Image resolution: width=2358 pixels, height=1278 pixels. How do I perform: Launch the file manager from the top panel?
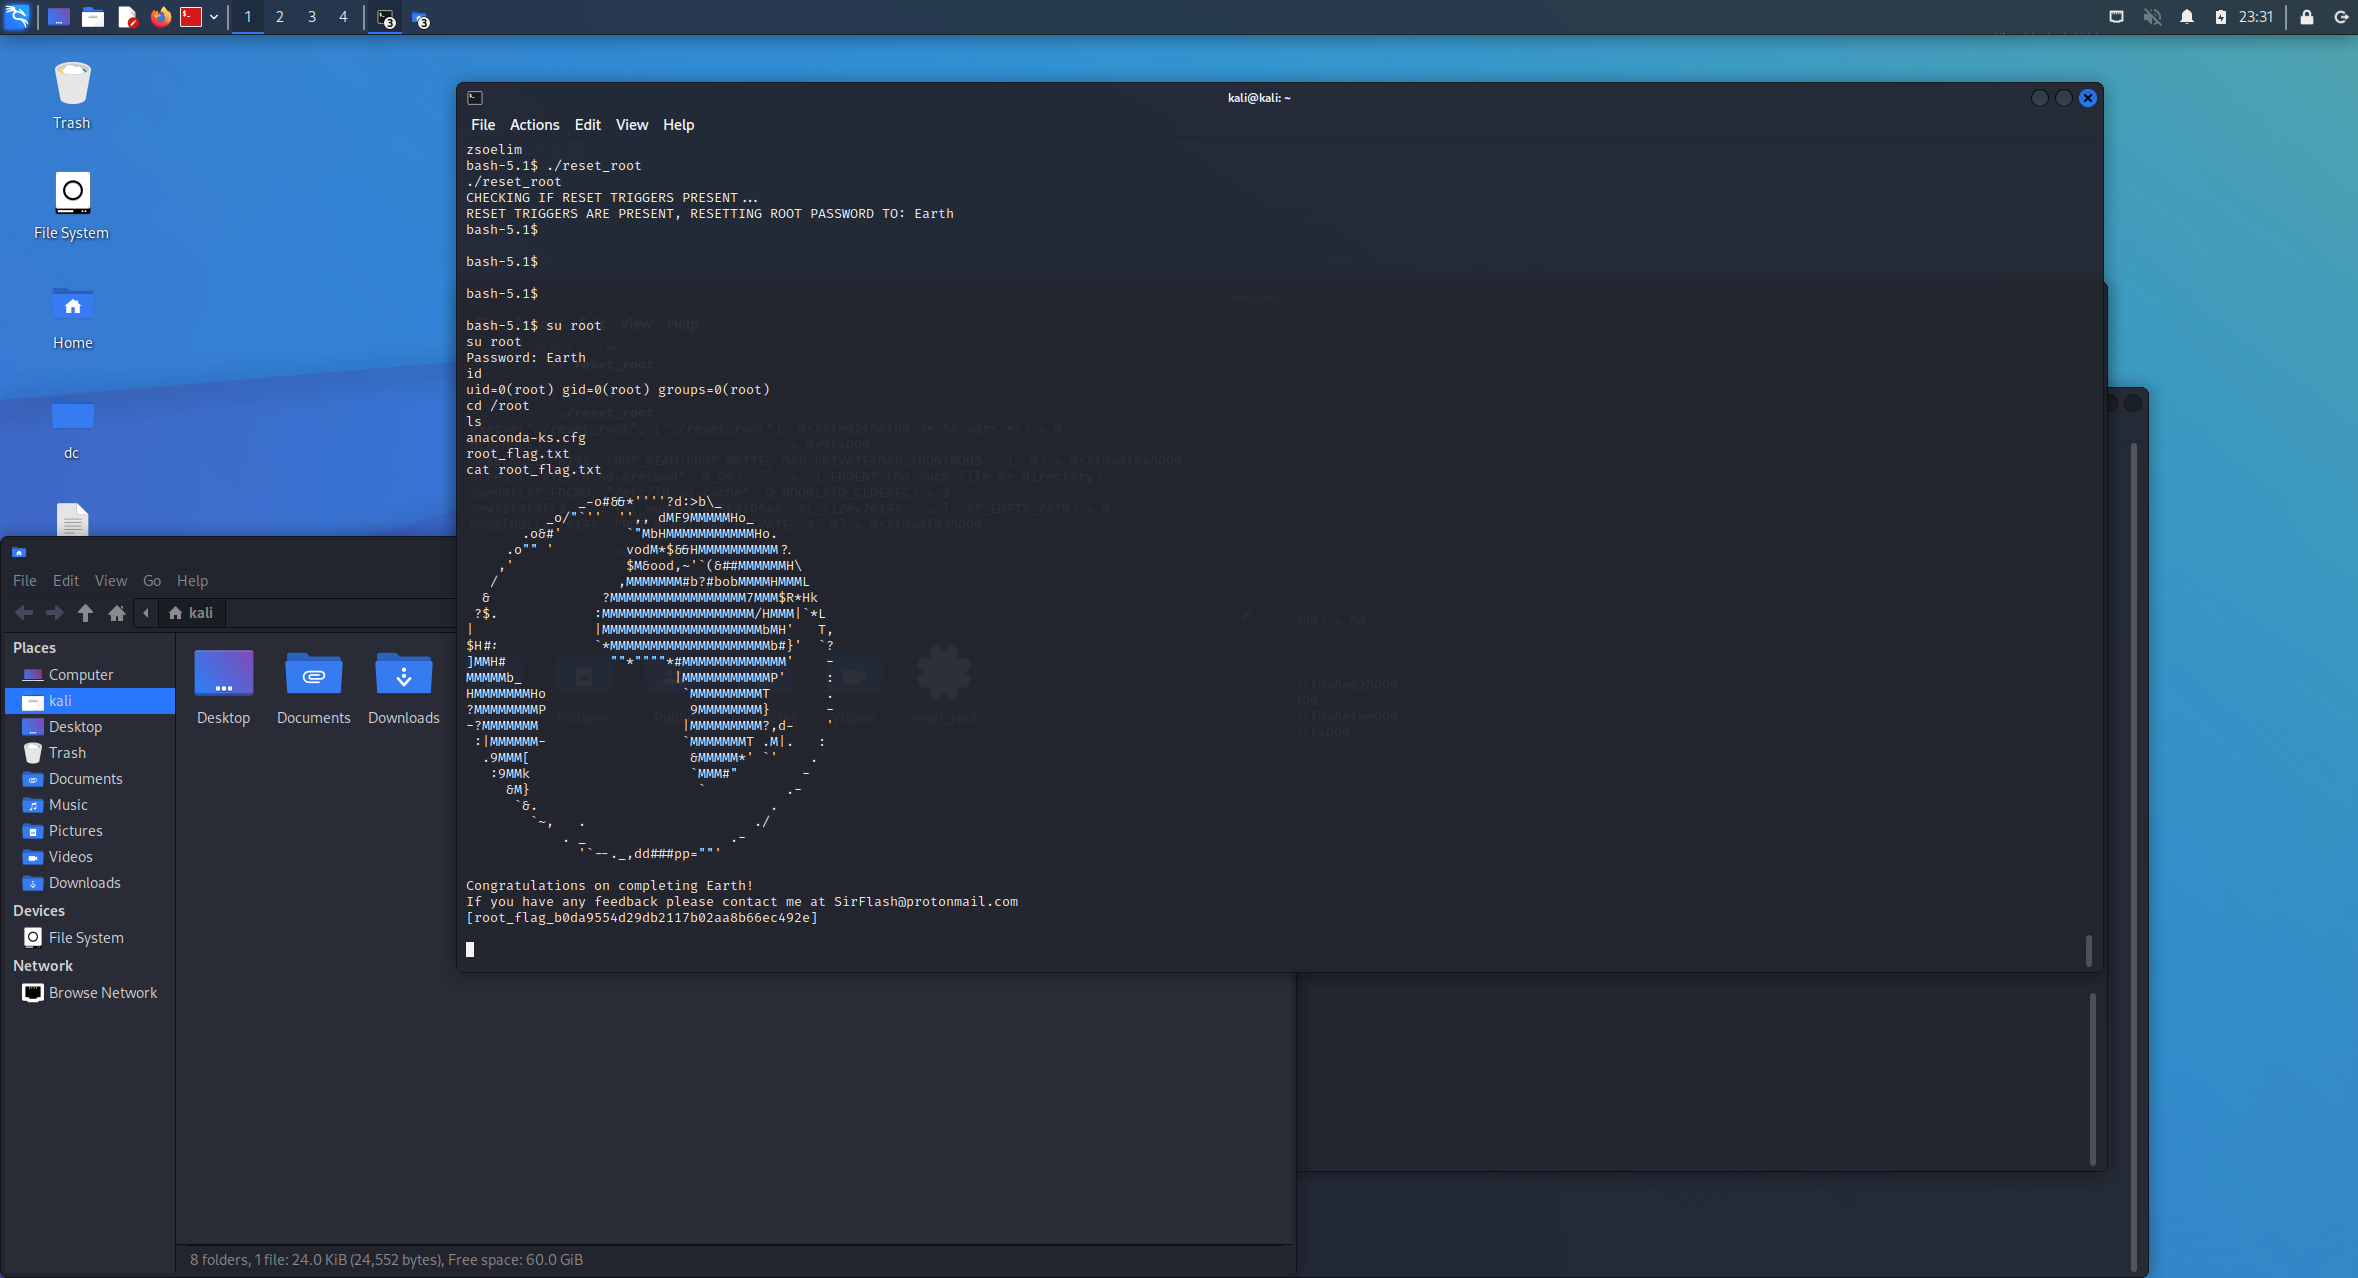93,17
